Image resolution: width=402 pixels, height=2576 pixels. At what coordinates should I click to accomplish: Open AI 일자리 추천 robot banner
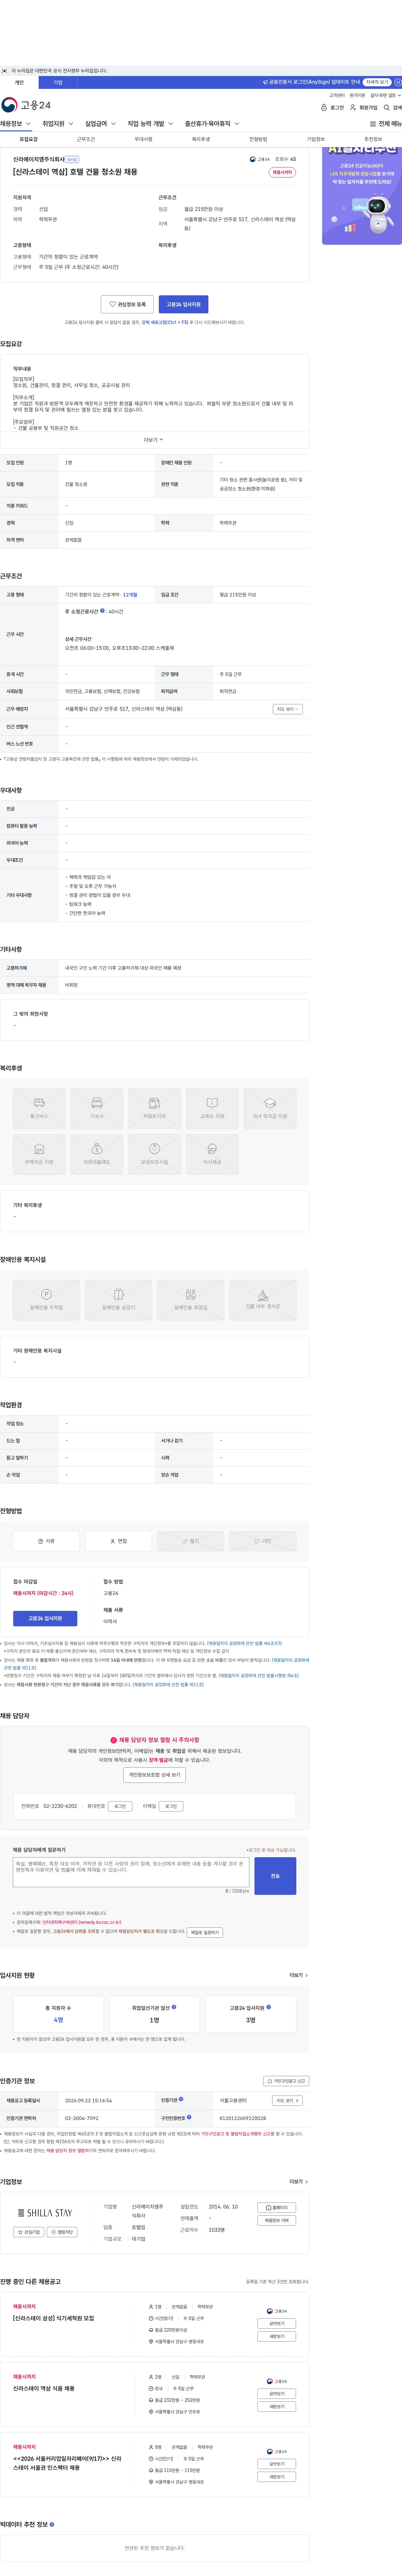click(x=362, y=196)
